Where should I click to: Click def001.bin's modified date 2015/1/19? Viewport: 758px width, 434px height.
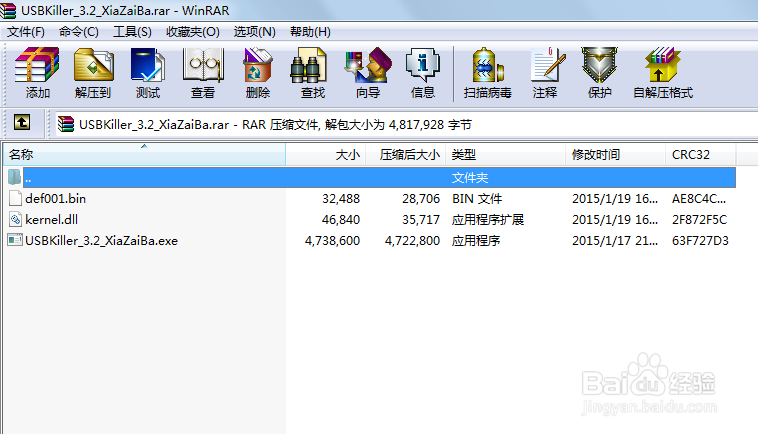[x=615, y=199]
